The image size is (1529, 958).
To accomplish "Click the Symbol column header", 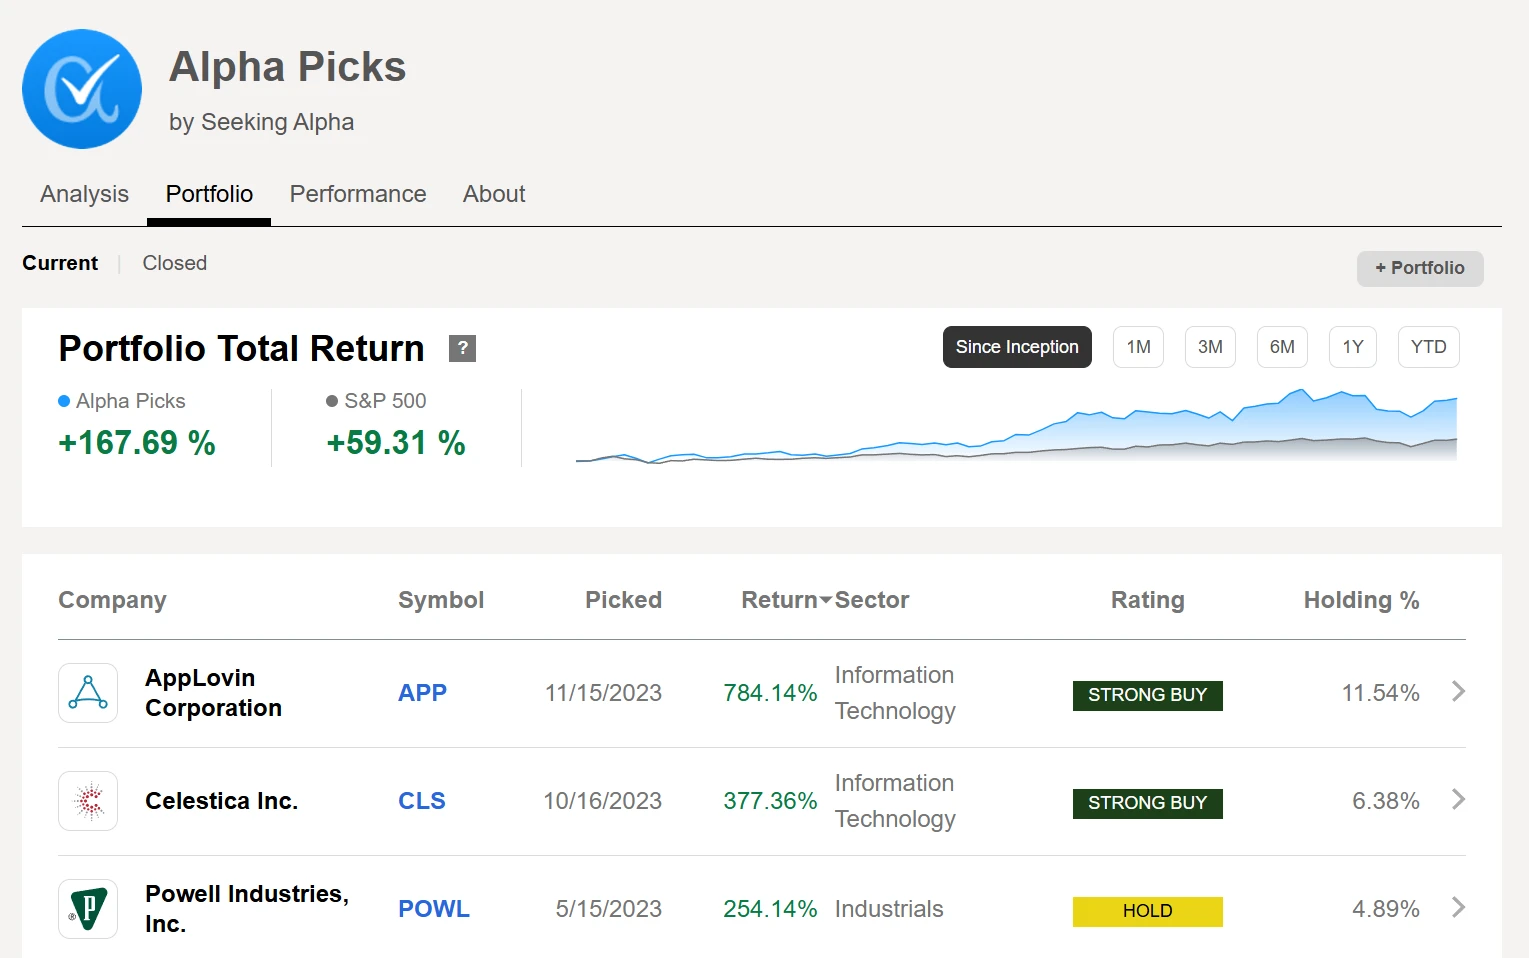I will pos(441,600).
